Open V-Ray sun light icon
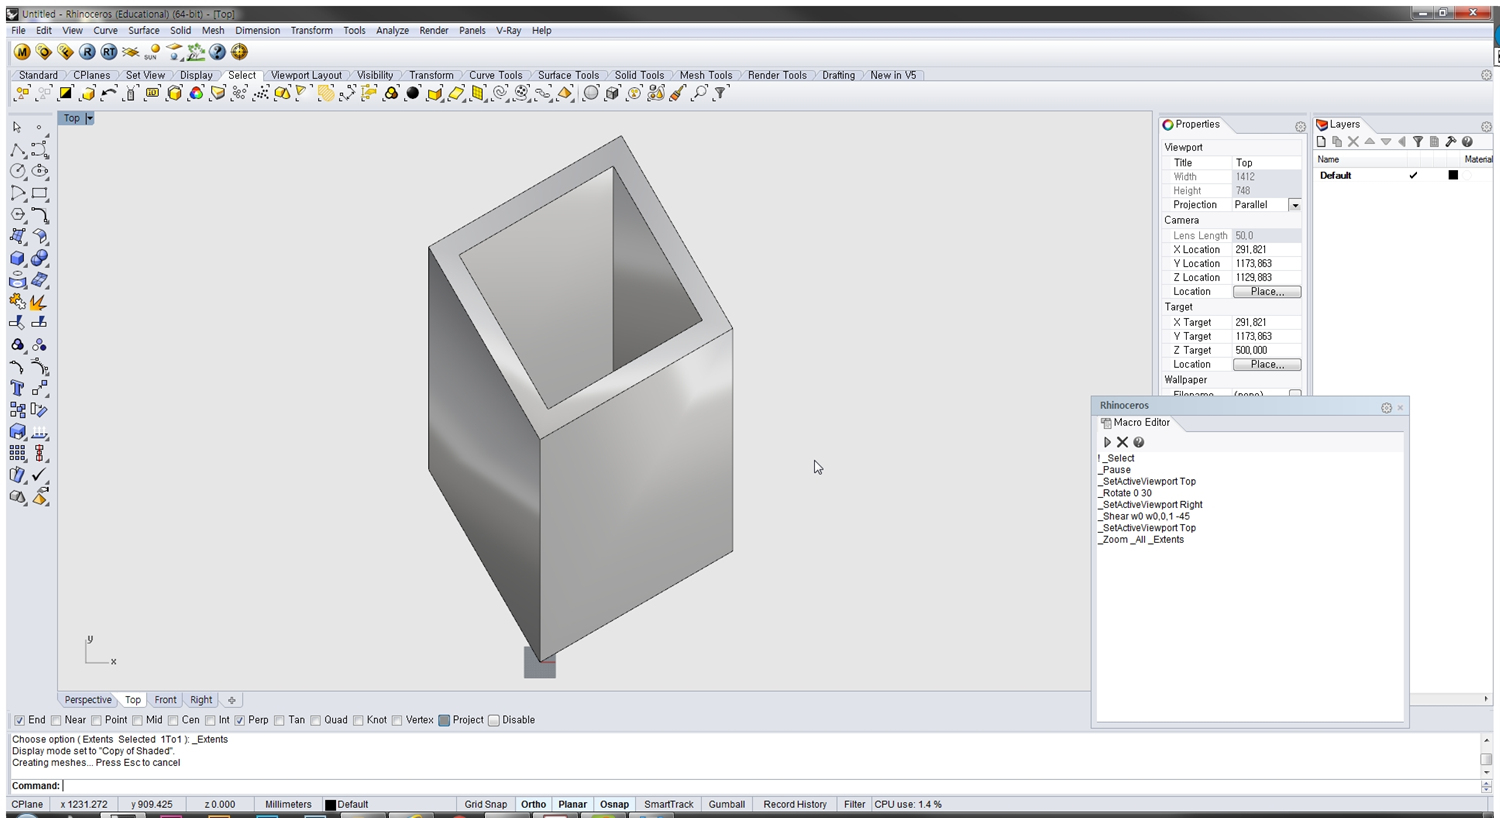Screen dimensions: 1500x818 coord(152,52)
